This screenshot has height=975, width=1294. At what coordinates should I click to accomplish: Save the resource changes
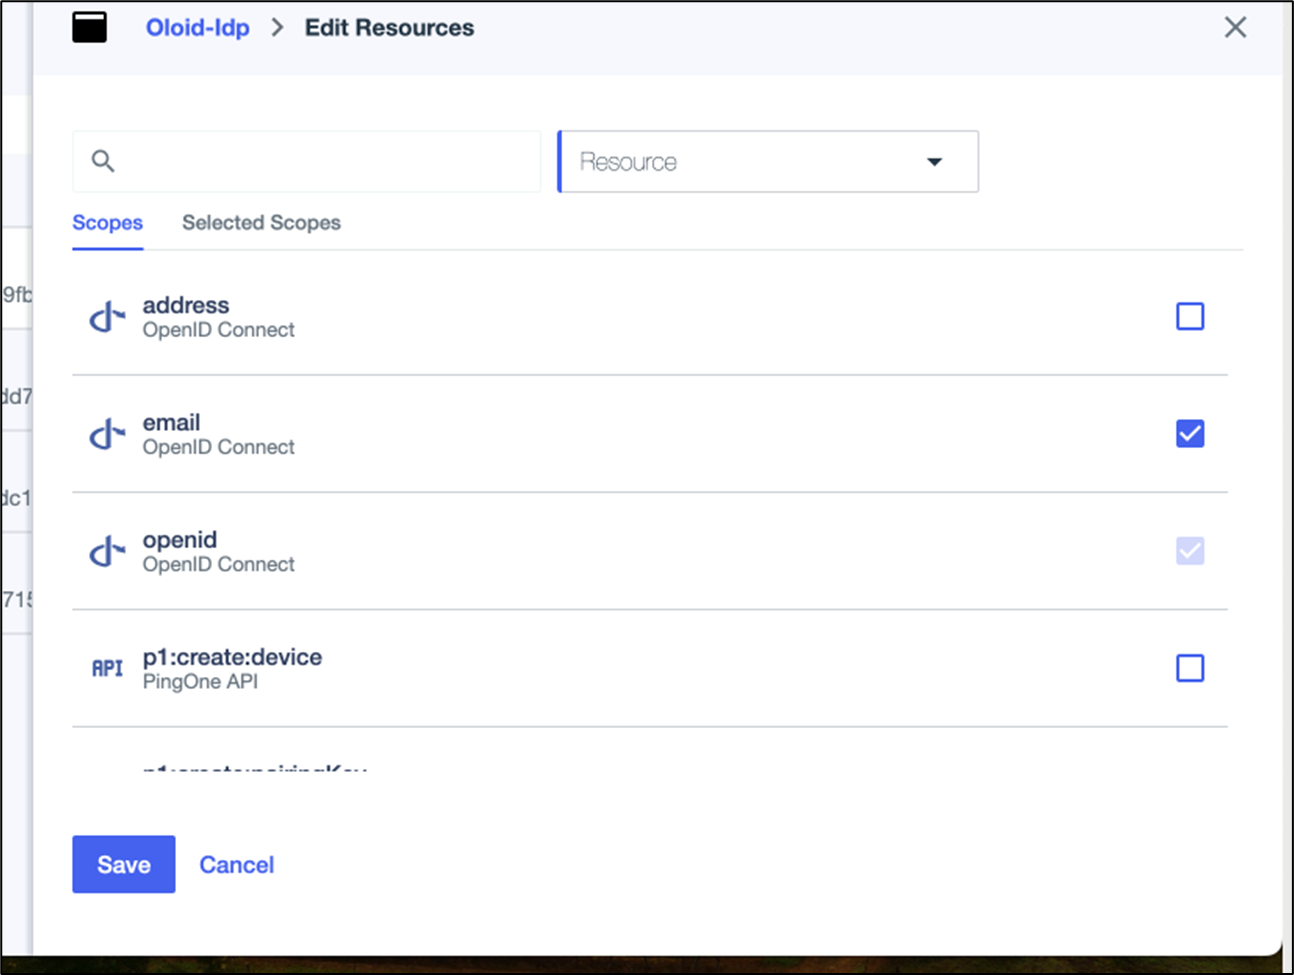(124, 864)
